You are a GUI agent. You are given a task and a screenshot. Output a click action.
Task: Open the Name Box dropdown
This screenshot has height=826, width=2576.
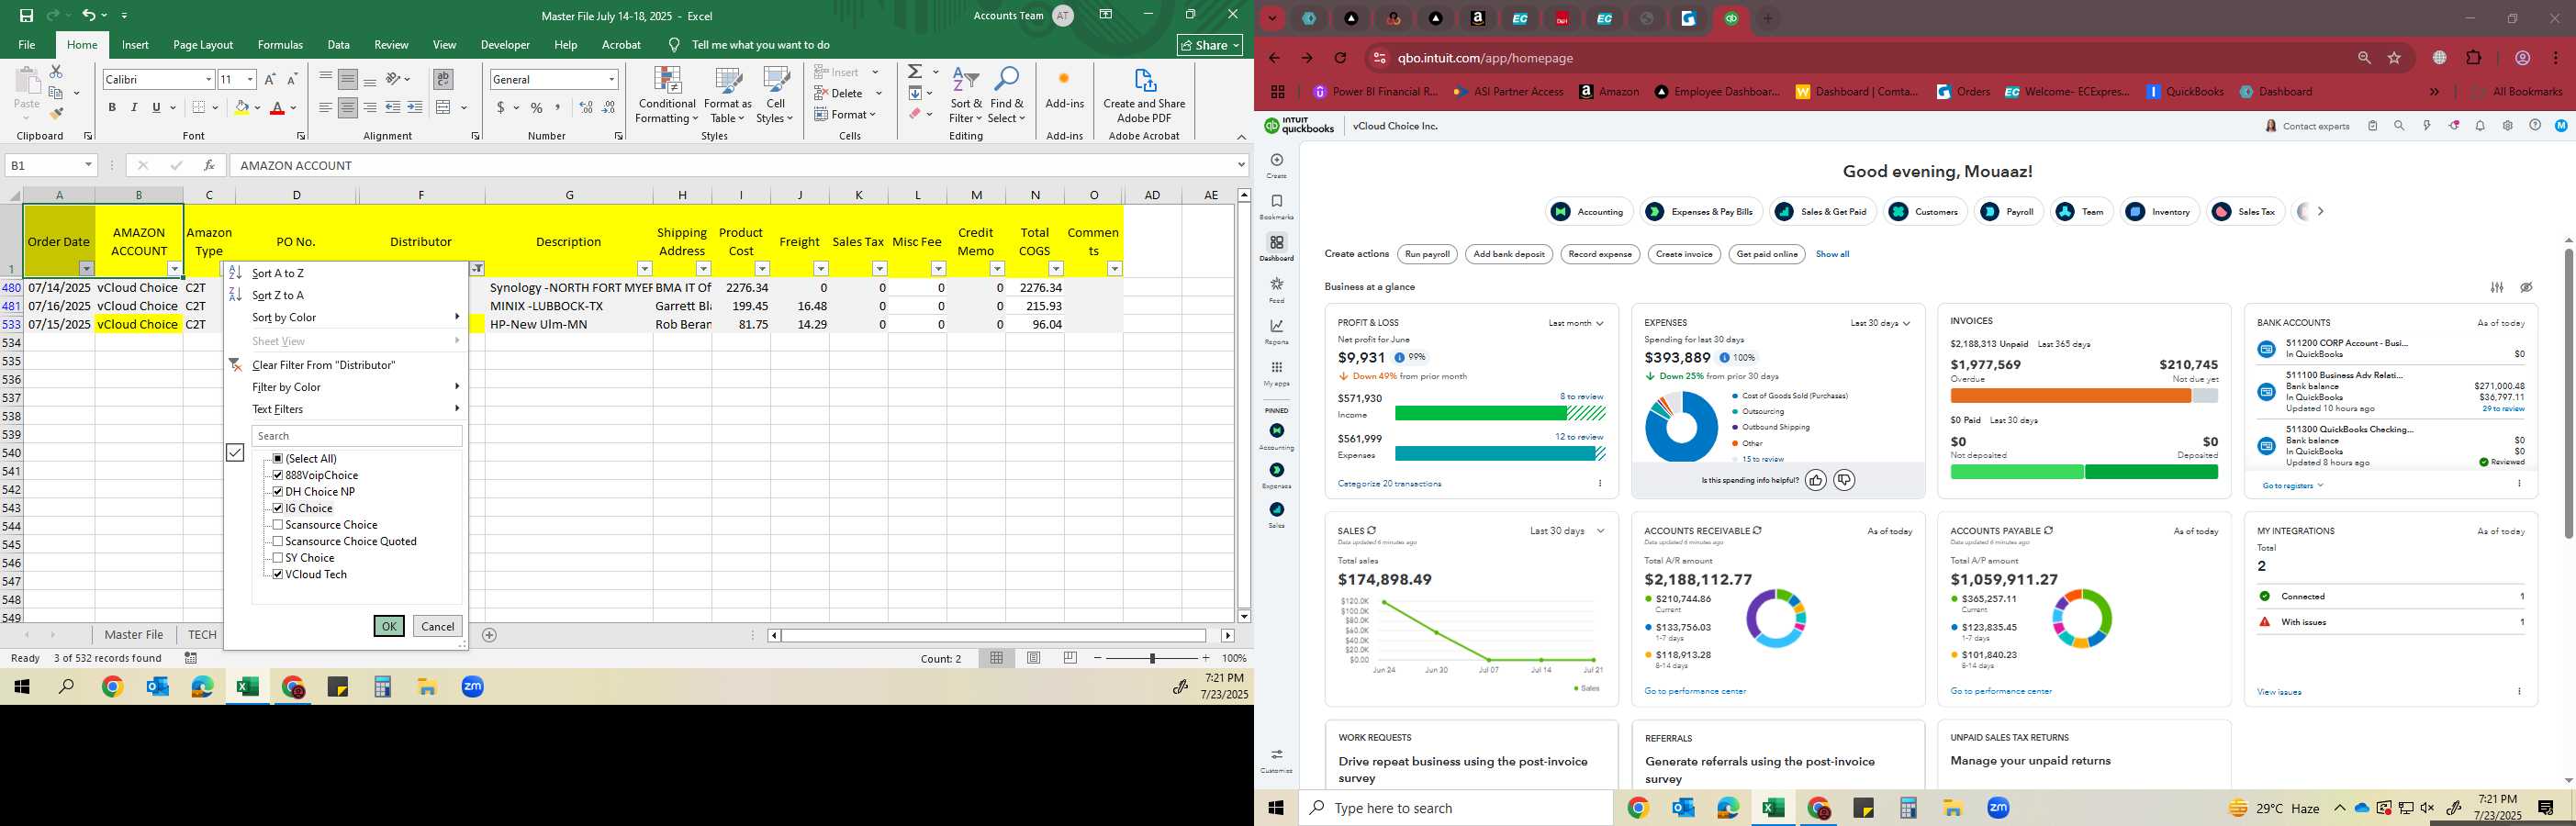point(88,165)
